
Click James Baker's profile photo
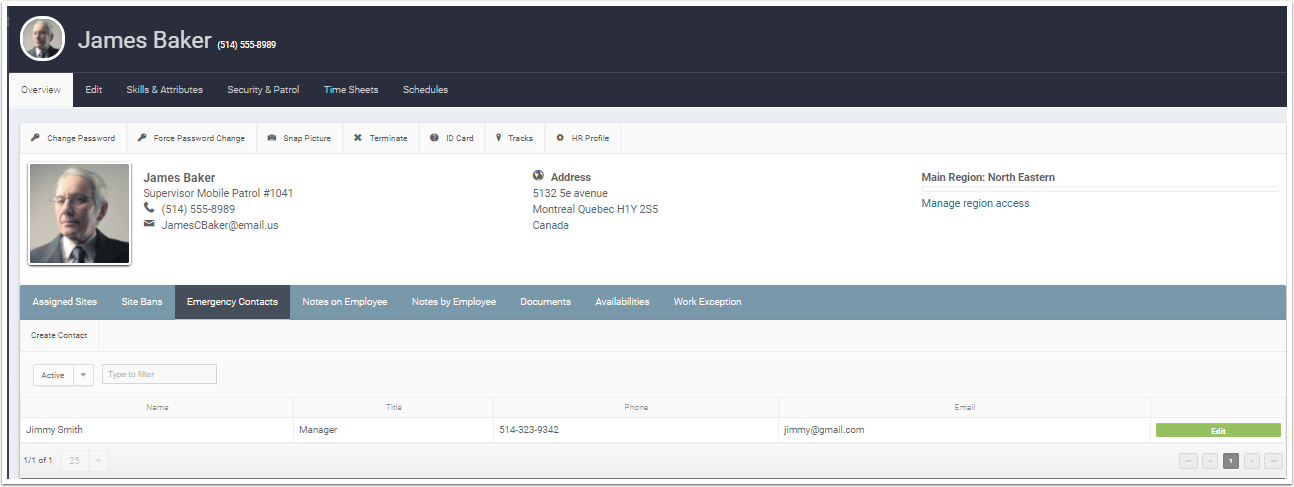(79, 214)
